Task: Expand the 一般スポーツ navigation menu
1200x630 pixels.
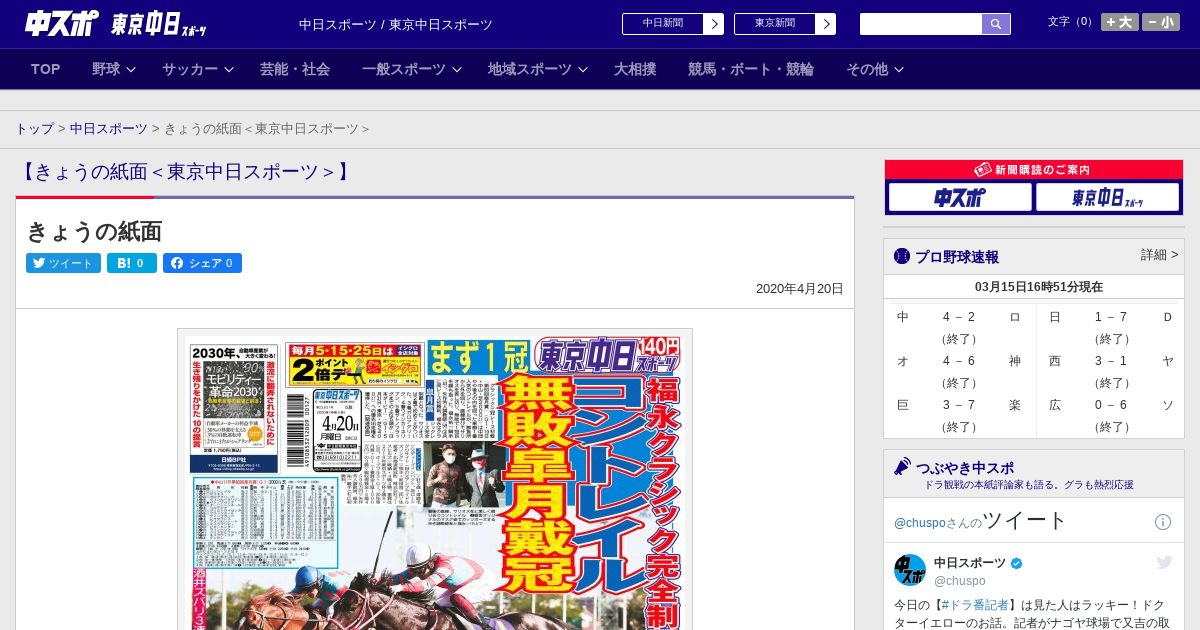Action: [x=412, y=69]
